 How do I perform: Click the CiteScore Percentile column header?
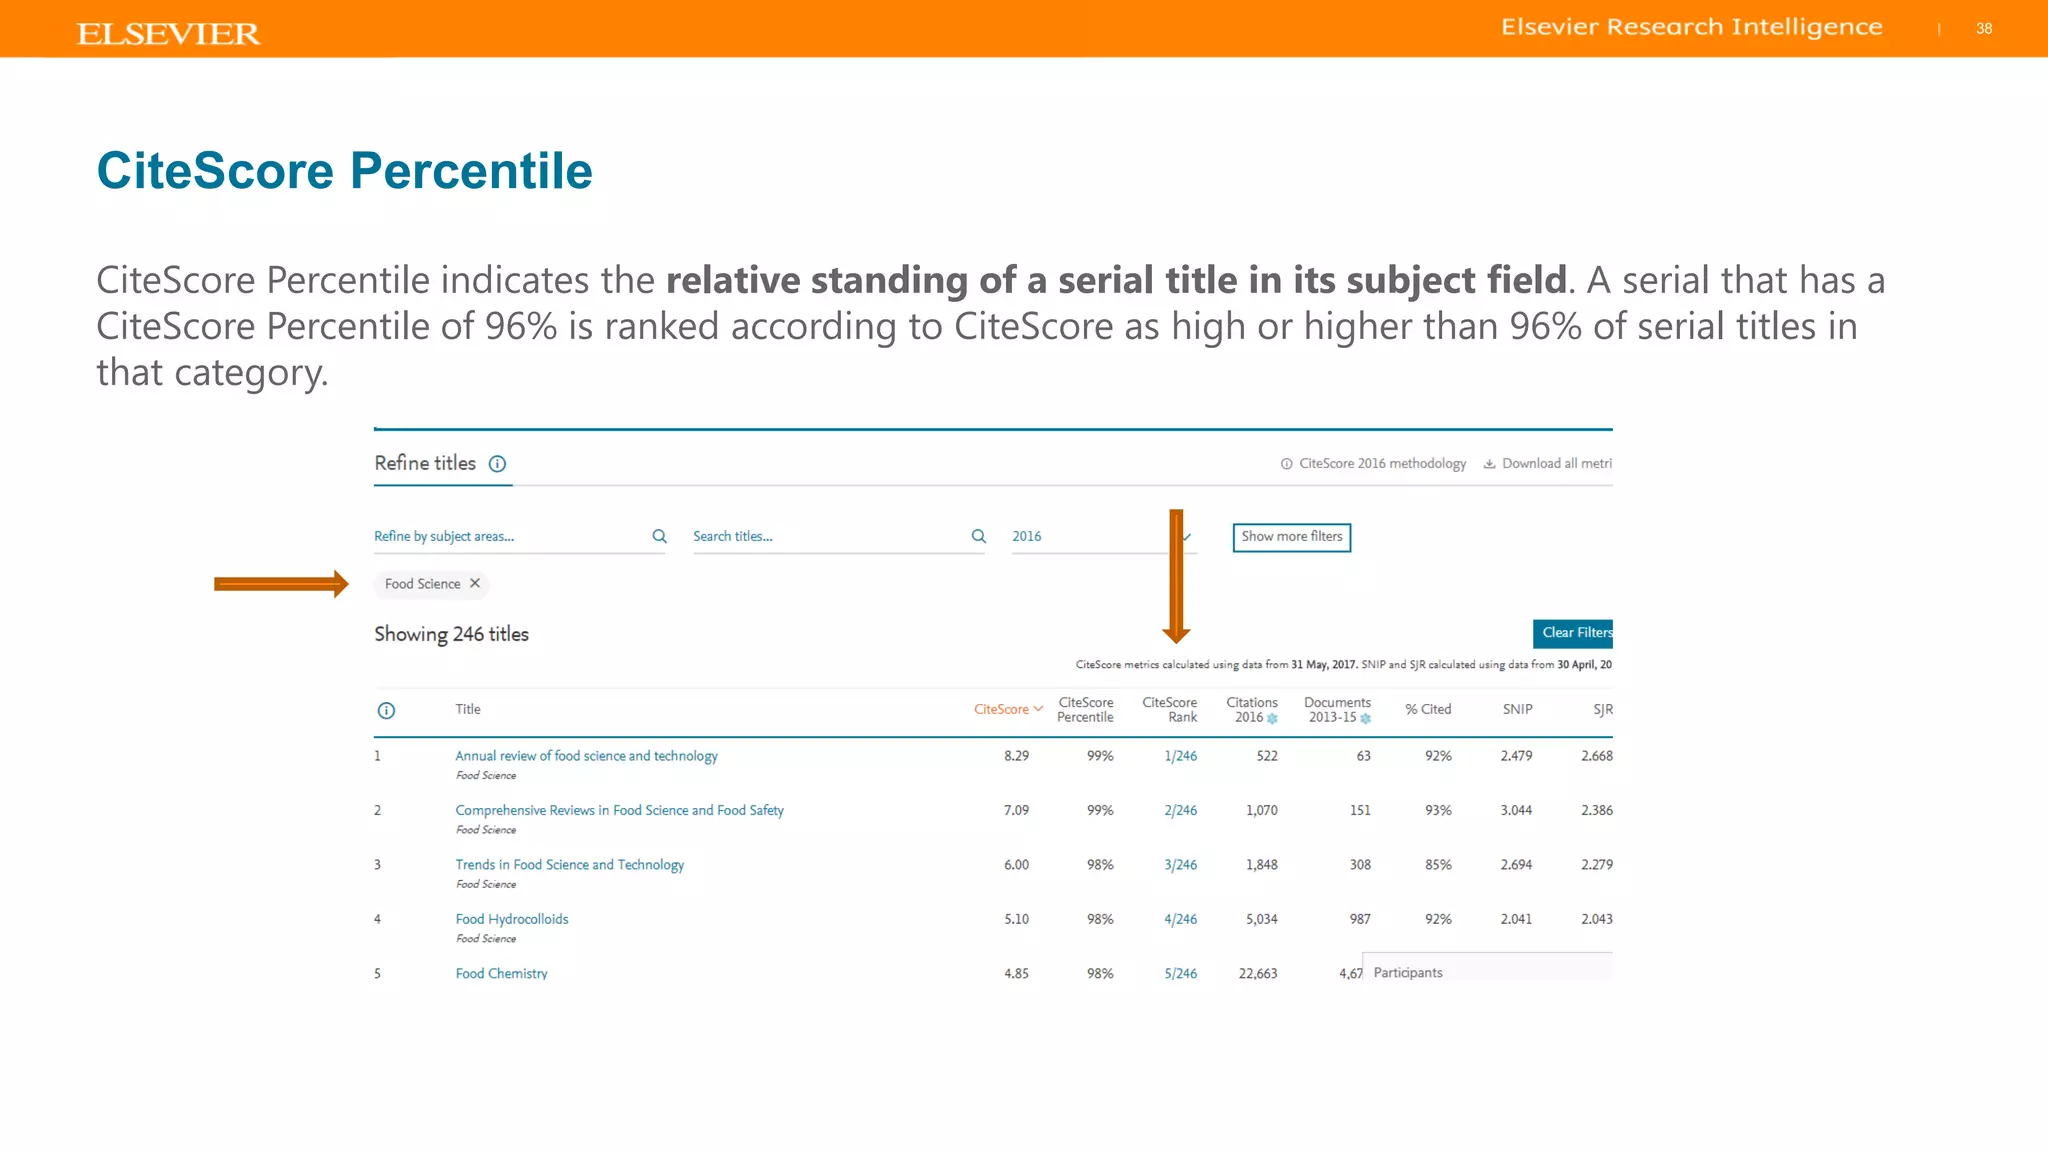pyautogui.click(x=1085, y=710)
